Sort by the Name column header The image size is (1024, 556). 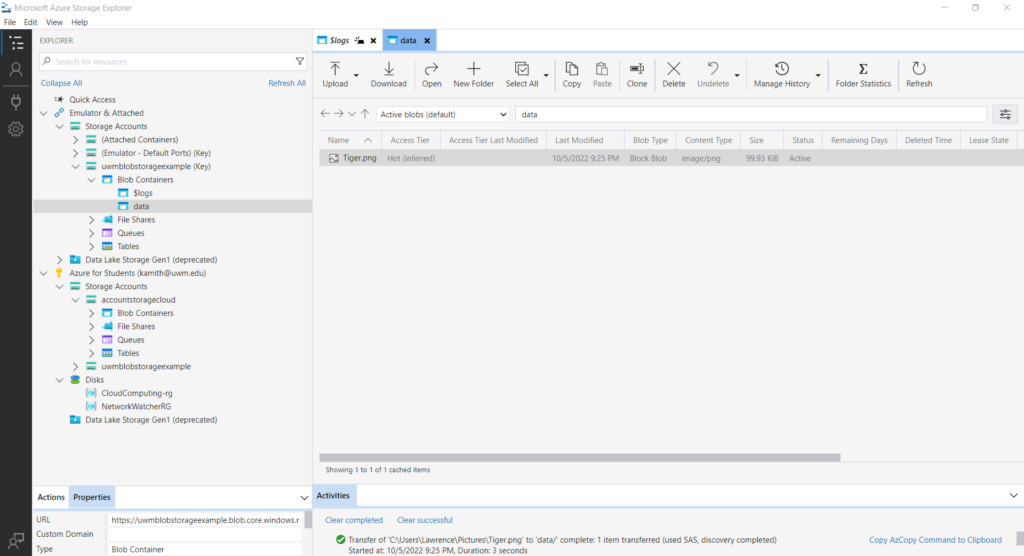pyautogui.click(x=350, y=140)
